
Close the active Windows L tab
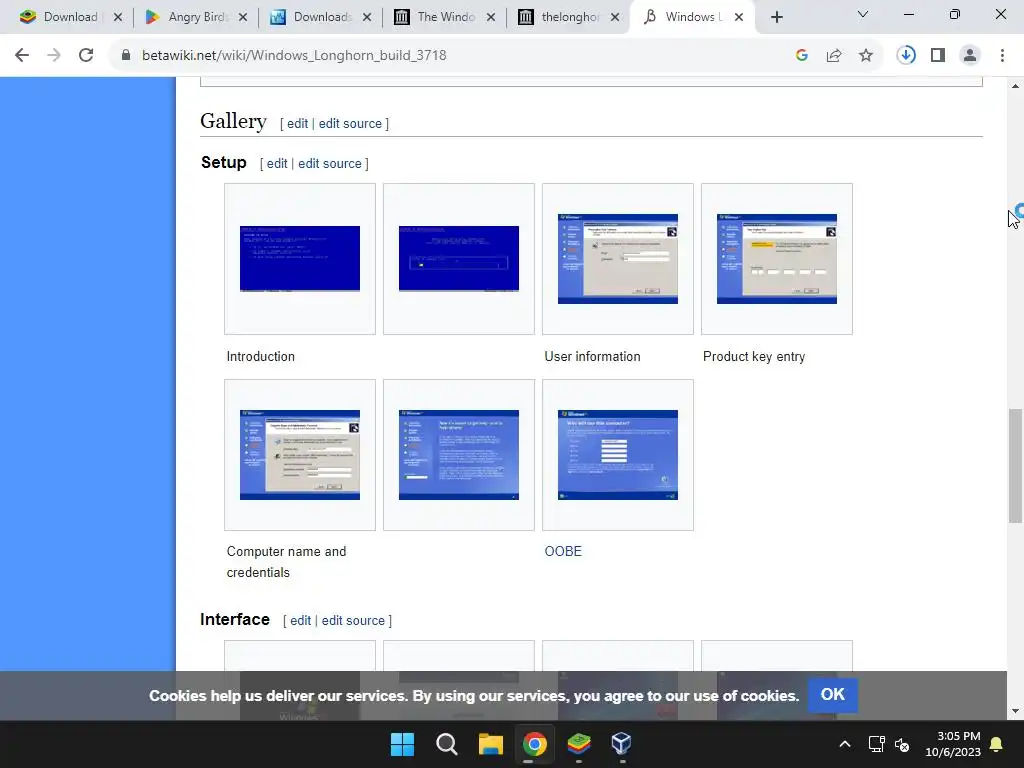pyautogui.click(x=739, y=18)
